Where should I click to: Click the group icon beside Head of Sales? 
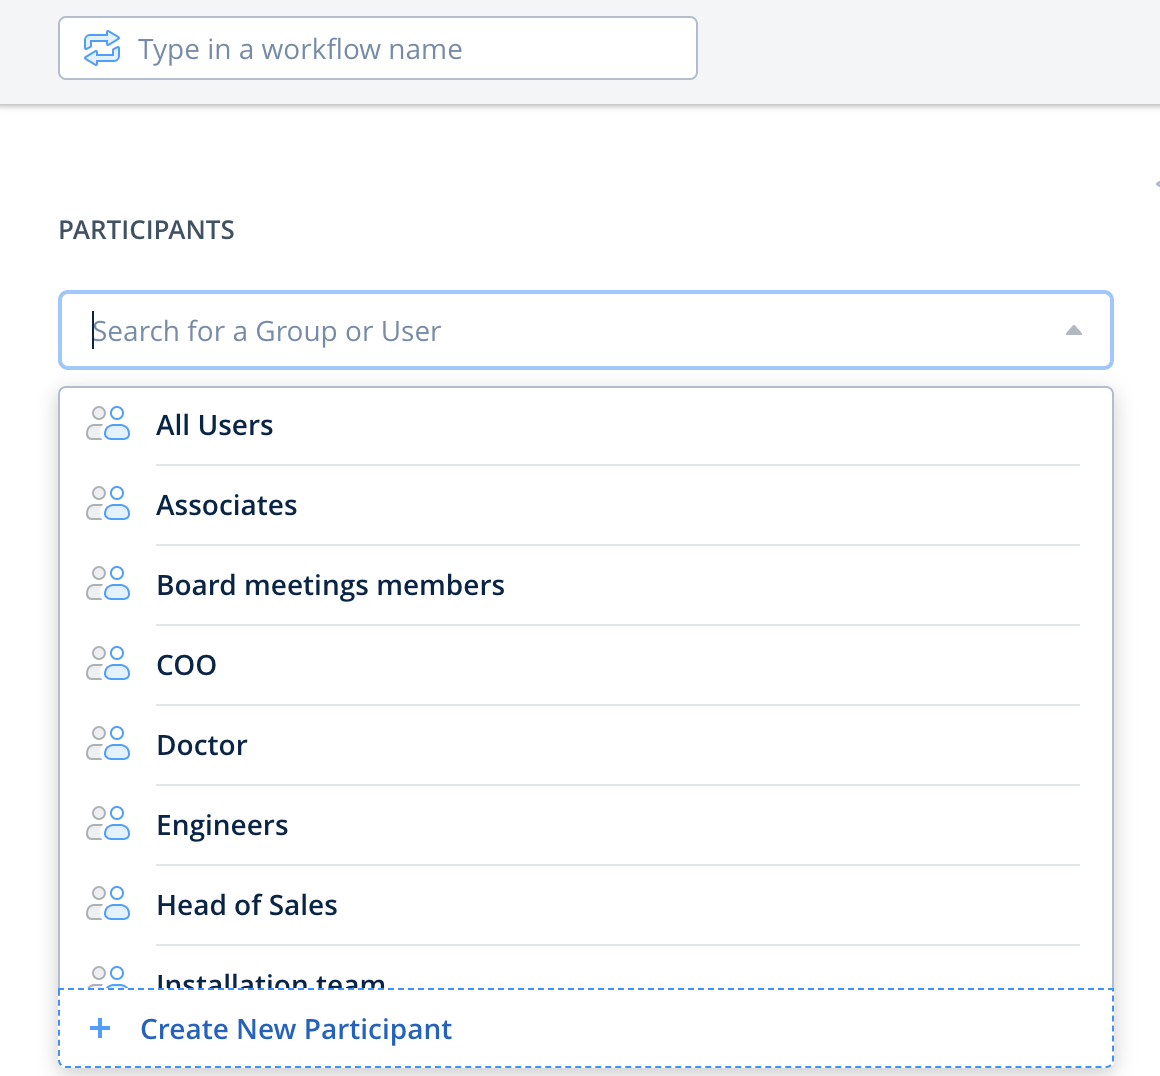(108, 904)
